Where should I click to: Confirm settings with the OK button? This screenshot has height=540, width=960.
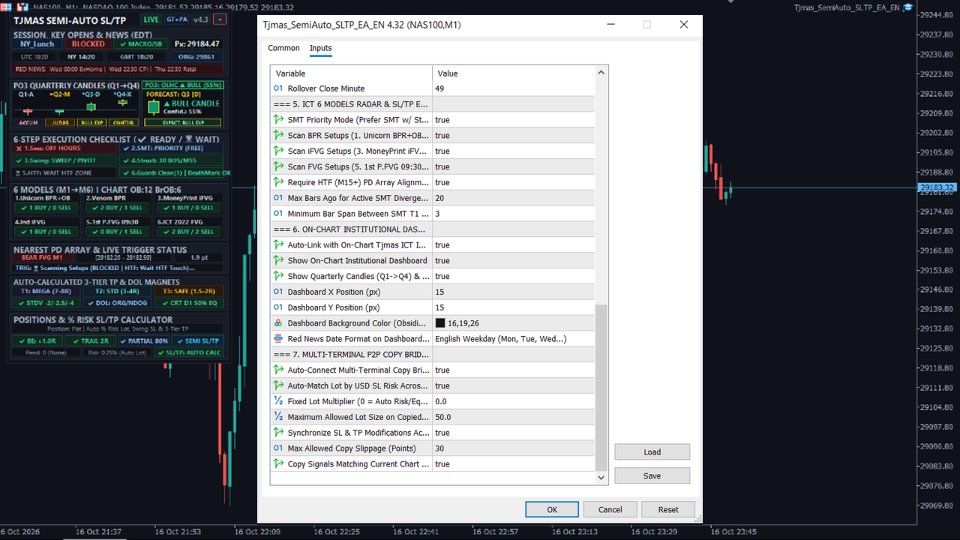click(x=552, y=509)
